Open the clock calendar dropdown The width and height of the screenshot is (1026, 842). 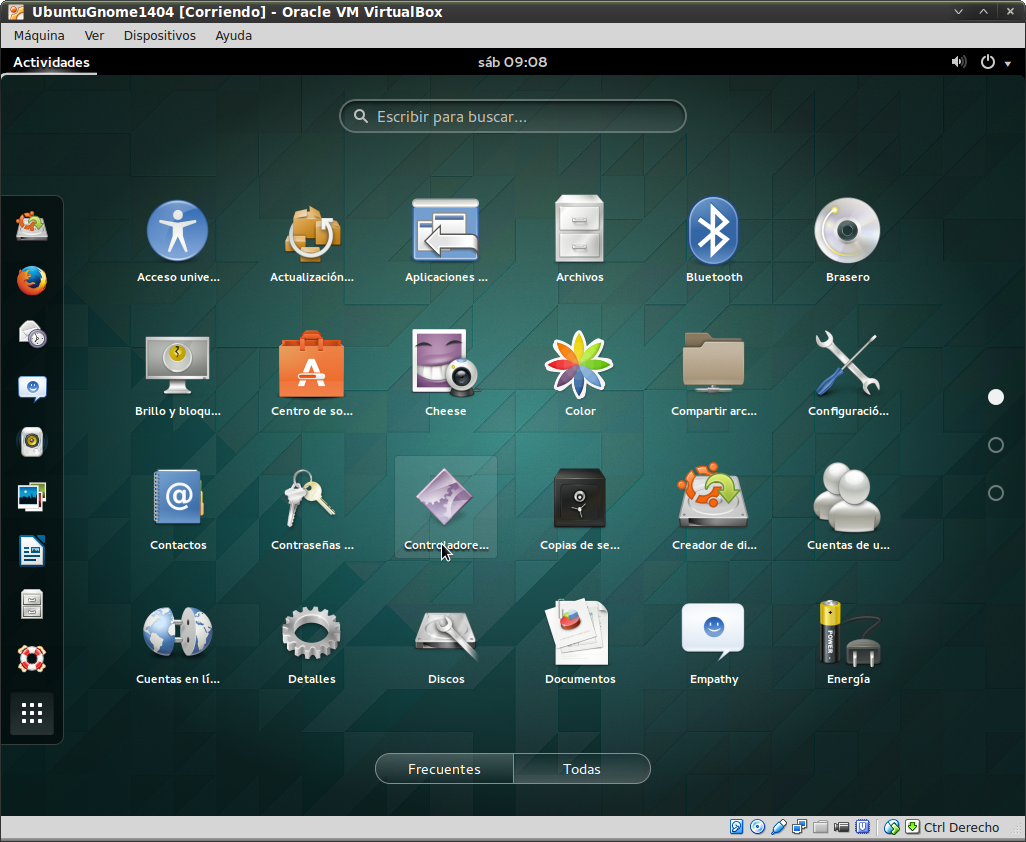coord(512,62)
